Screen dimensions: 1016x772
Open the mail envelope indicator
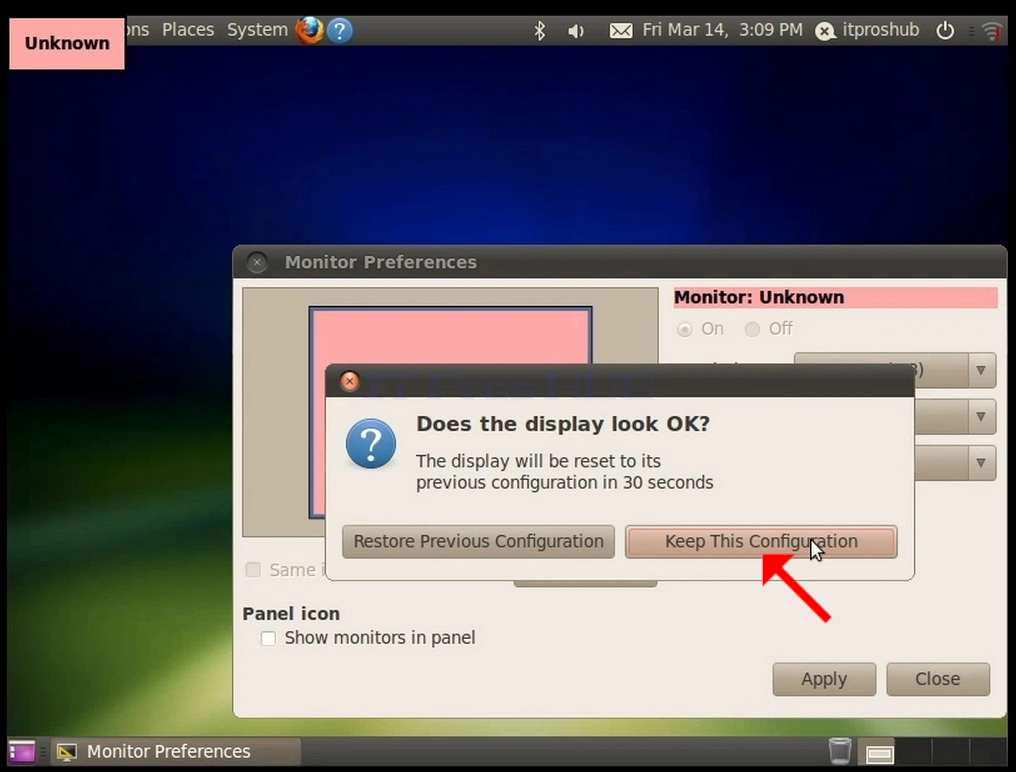pyautogui.click(x=621, y=30)
